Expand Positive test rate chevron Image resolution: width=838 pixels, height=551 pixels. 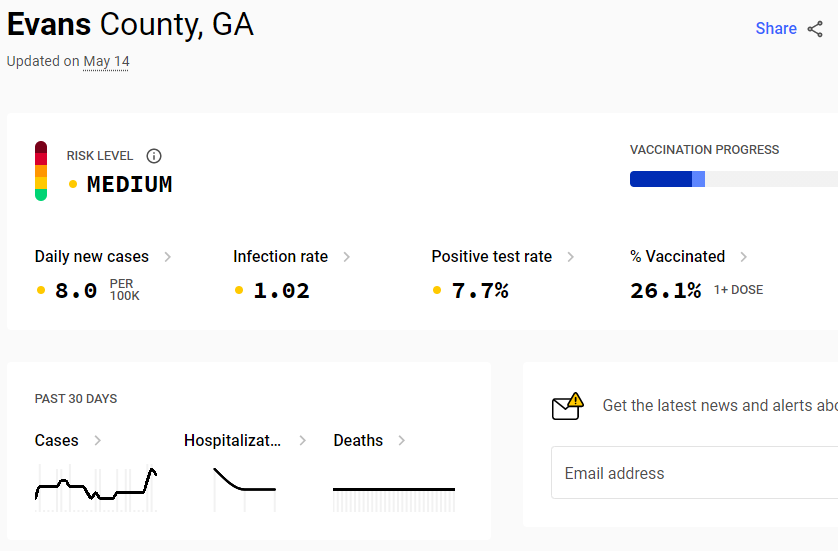click(x=571, y=257)
